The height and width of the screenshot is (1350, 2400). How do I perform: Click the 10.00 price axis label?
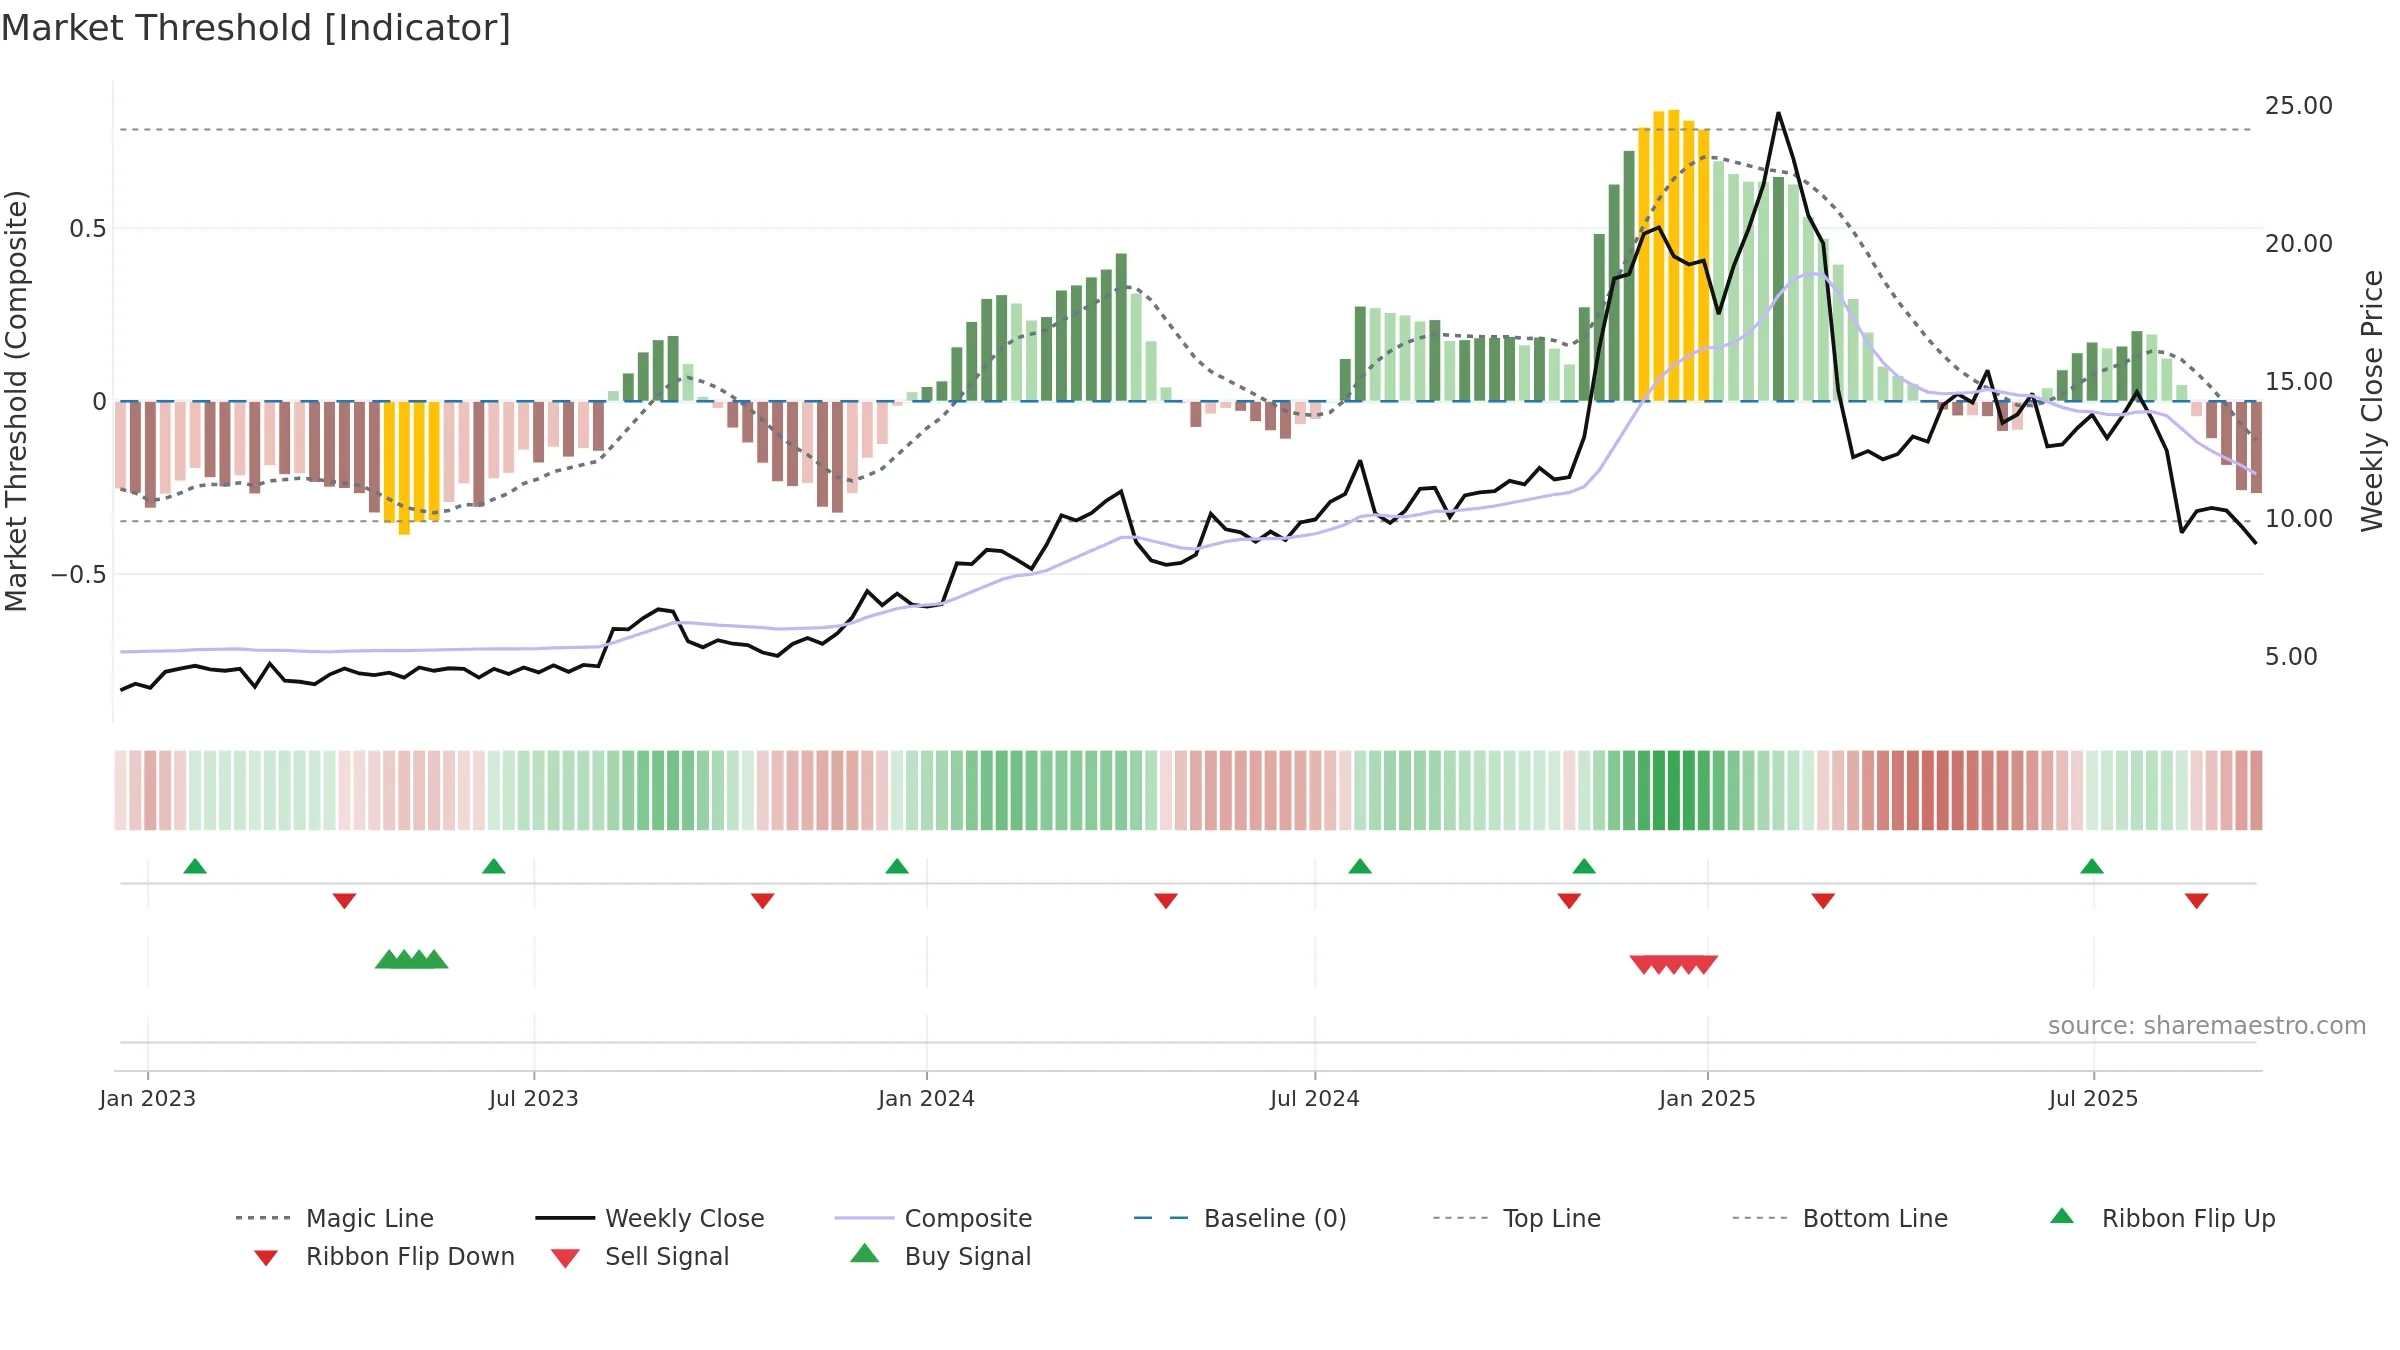[x=2299, y=518]
